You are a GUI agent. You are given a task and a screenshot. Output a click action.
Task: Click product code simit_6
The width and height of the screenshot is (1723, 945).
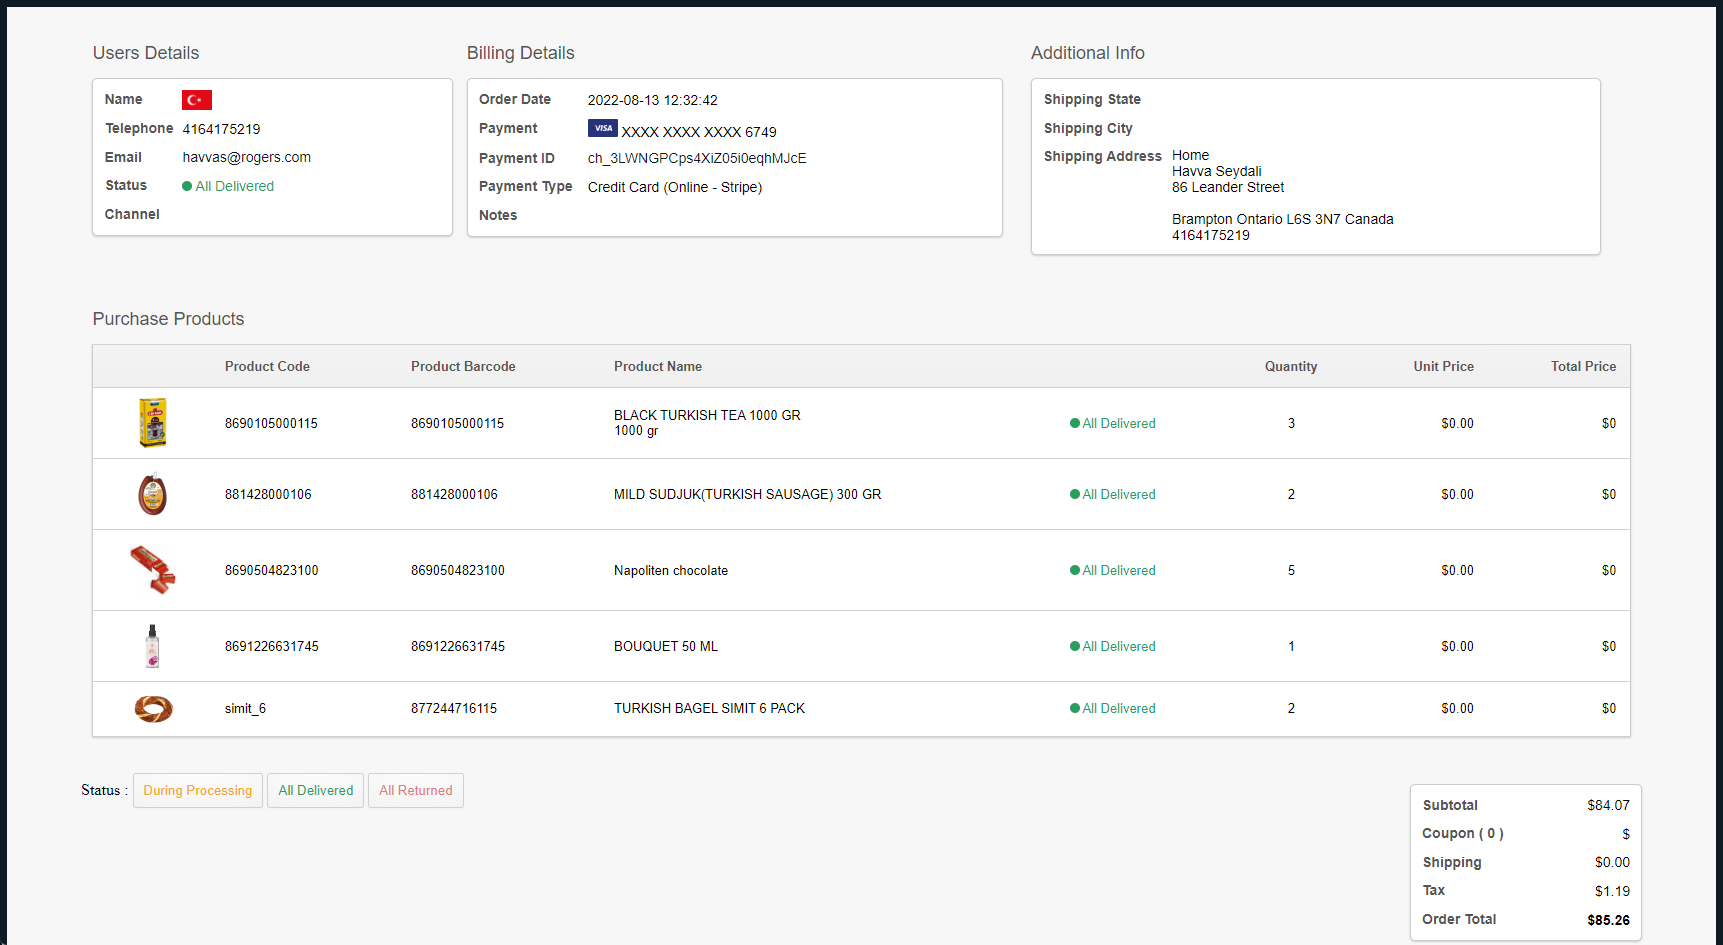(x=245, y=708)
